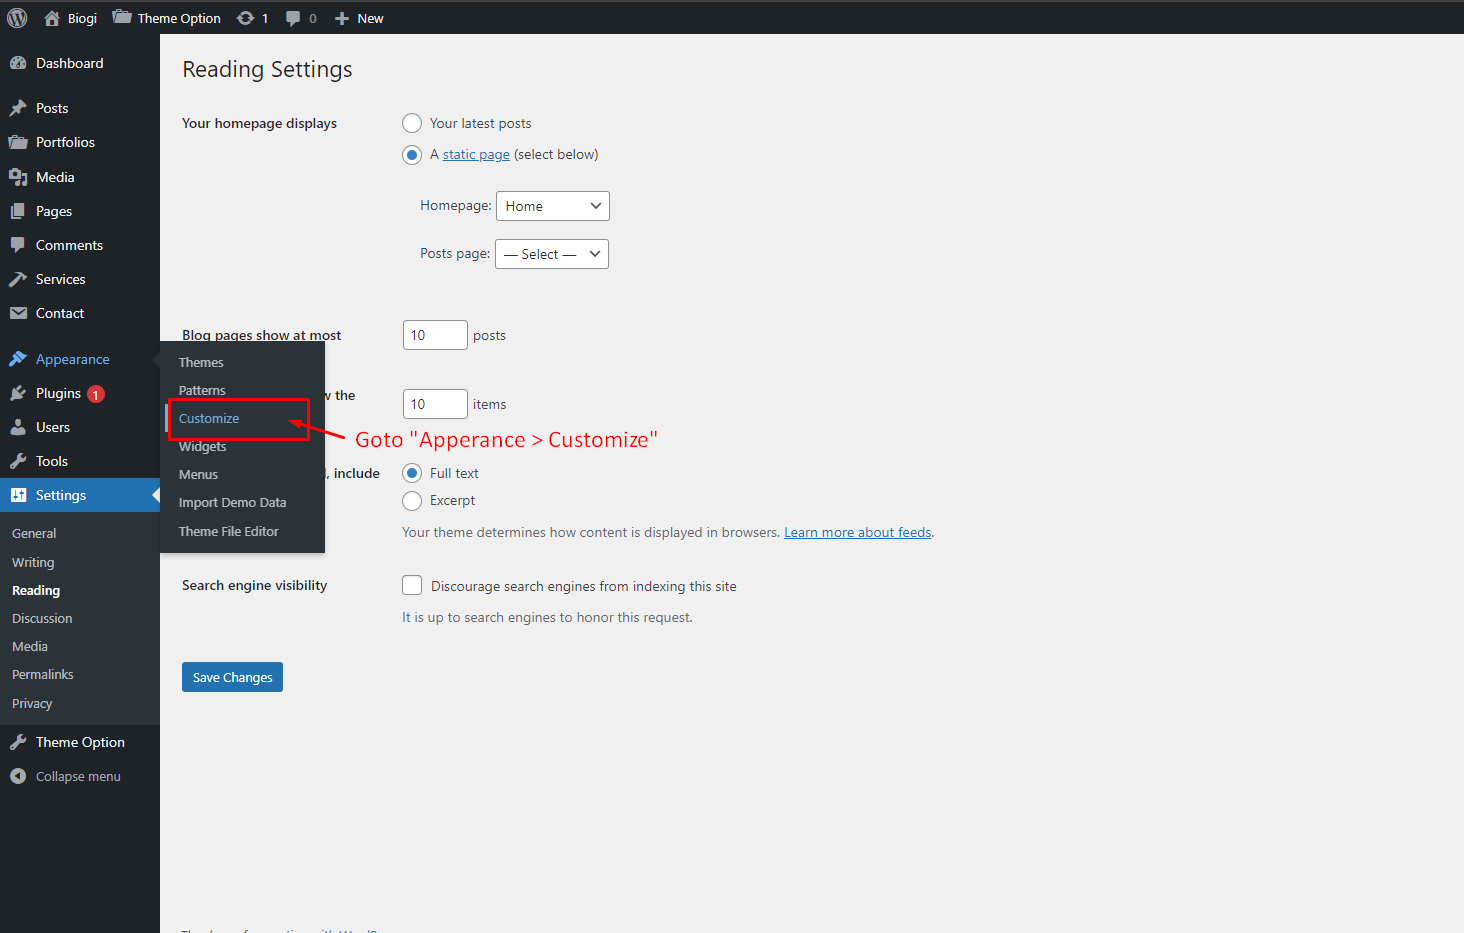Viewport: 1464px width, 933px height.
Task: Click the Pages icon in sidebar
Action: click(x=18, y=211)
